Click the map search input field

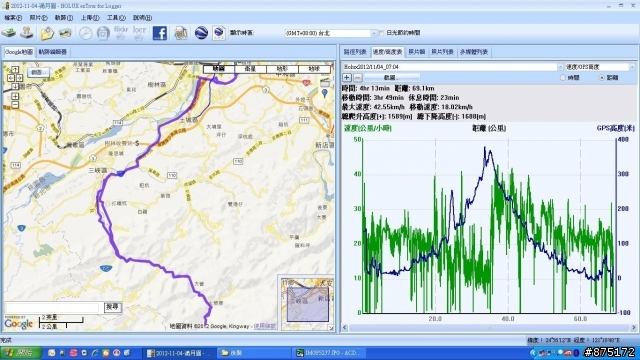coord(52,307)
